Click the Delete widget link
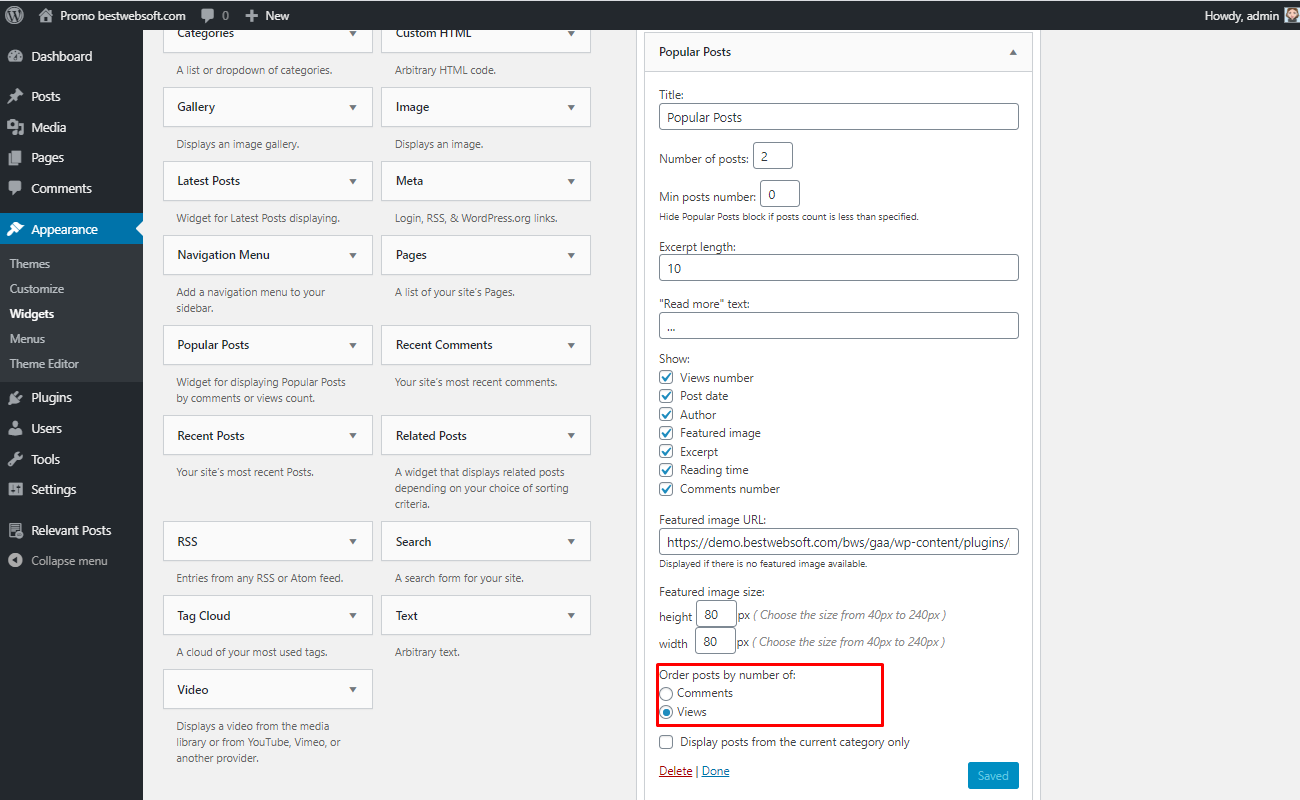 676,771
